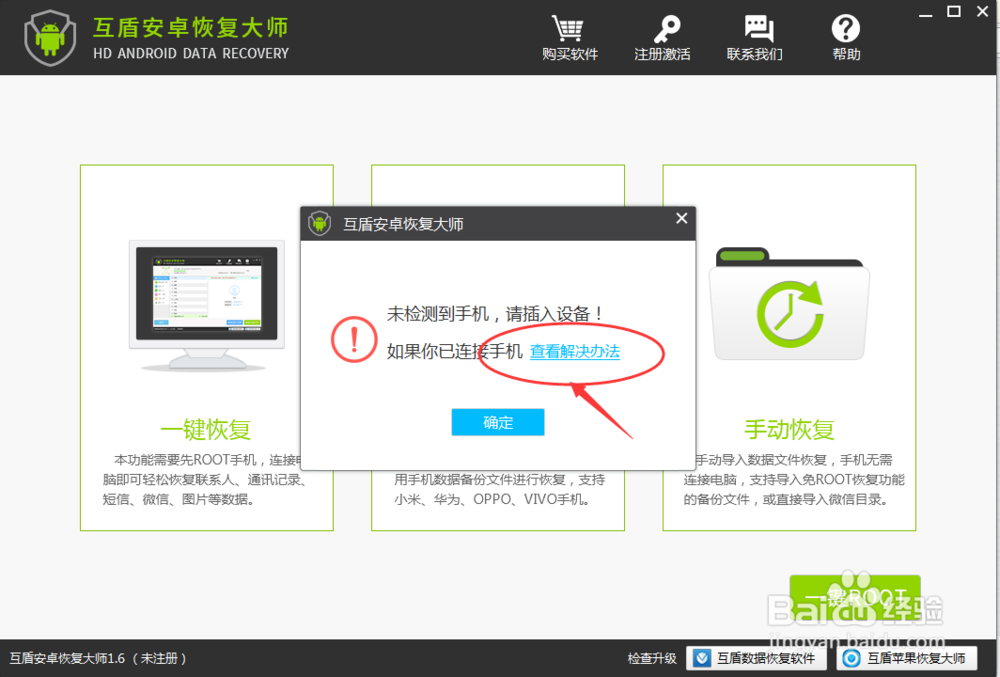Select the 手动恢复 heading
1000x677 pixels.
tap(789, 430)
